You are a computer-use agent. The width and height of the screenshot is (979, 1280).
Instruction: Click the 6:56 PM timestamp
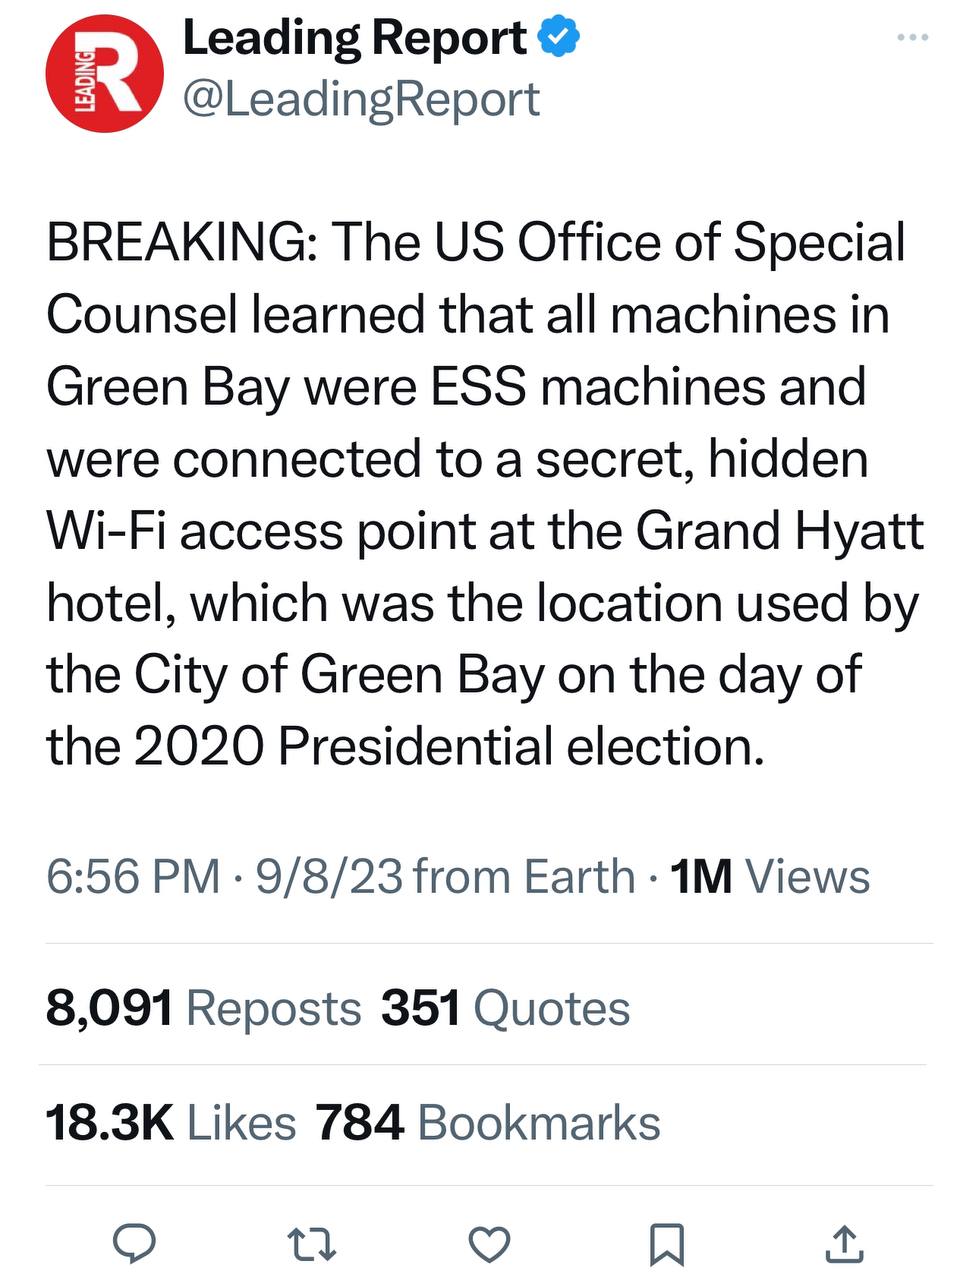click(133, 877)
